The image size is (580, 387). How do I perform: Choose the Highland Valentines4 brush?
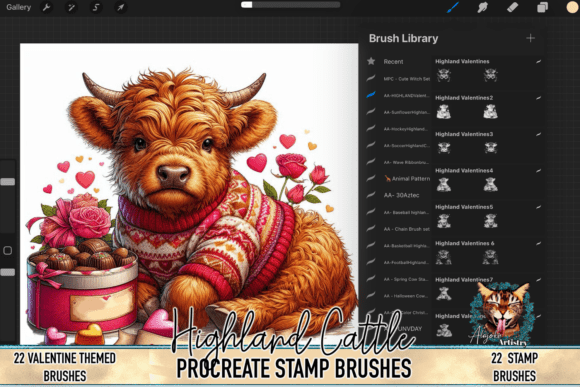pyautogui.click(x=488, y=181)
